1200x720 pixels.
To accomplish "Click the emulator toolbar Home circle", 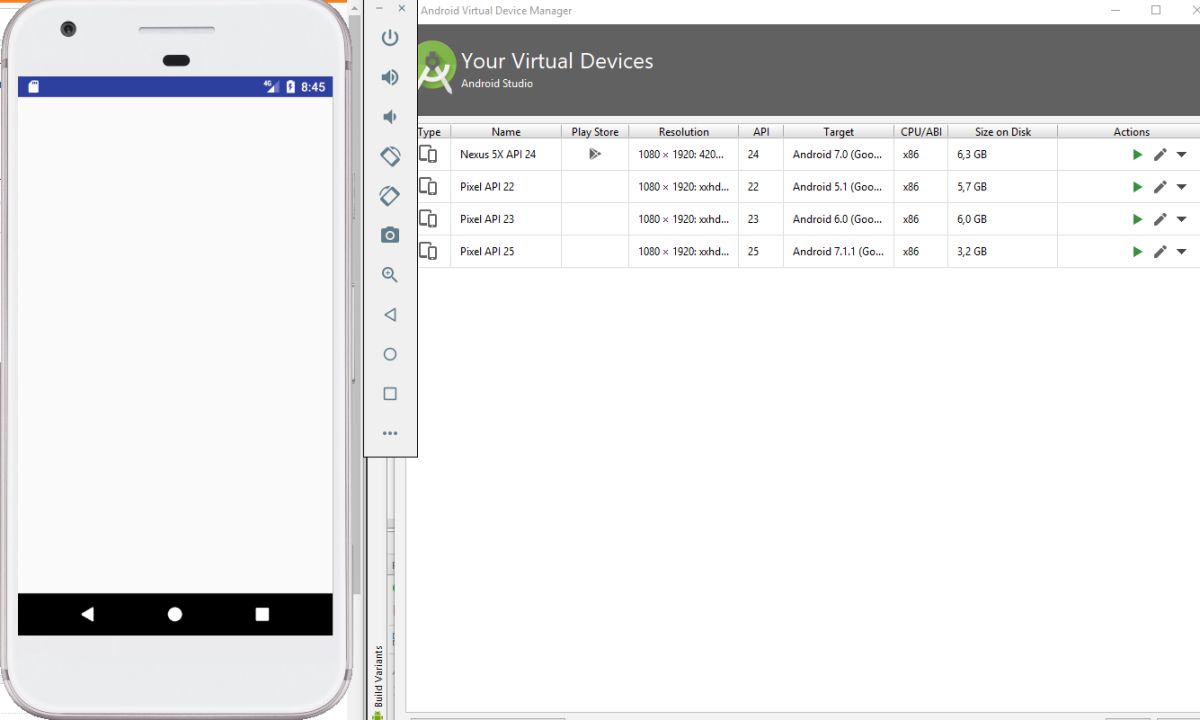I will coord(390,354).
